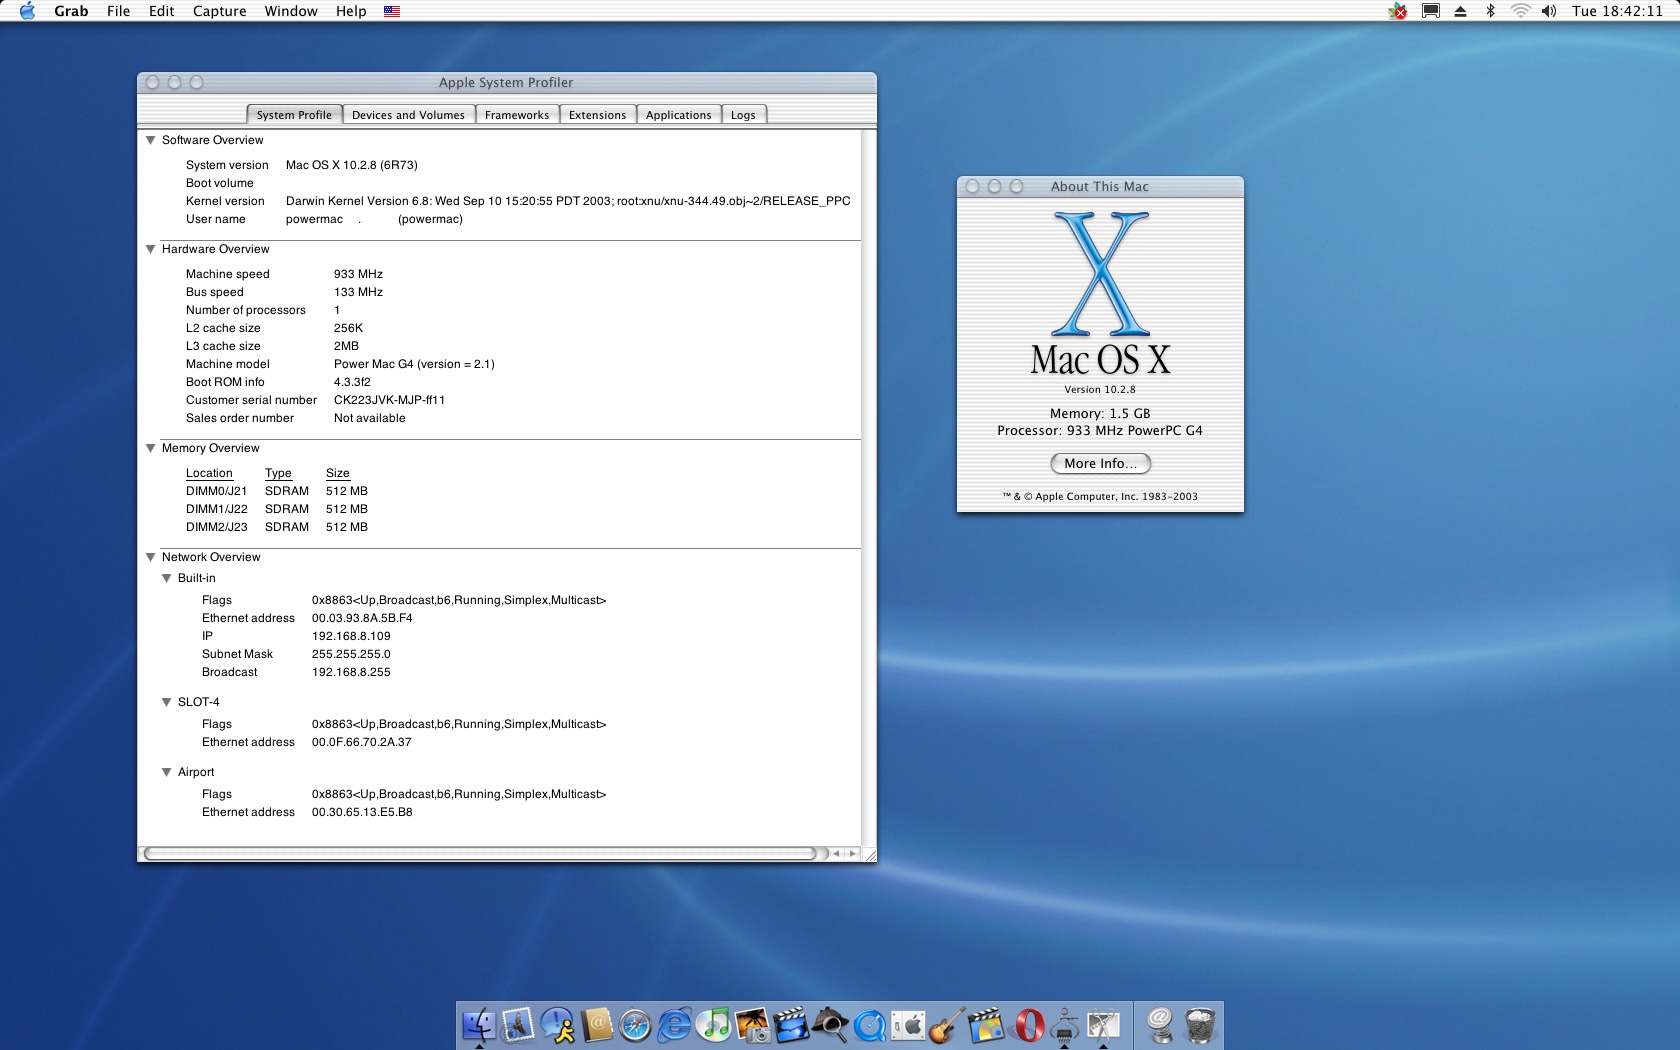This screenshot has width=1680, height=1050.
Task: Switch to the Logs tab
Action: (743, 115)
